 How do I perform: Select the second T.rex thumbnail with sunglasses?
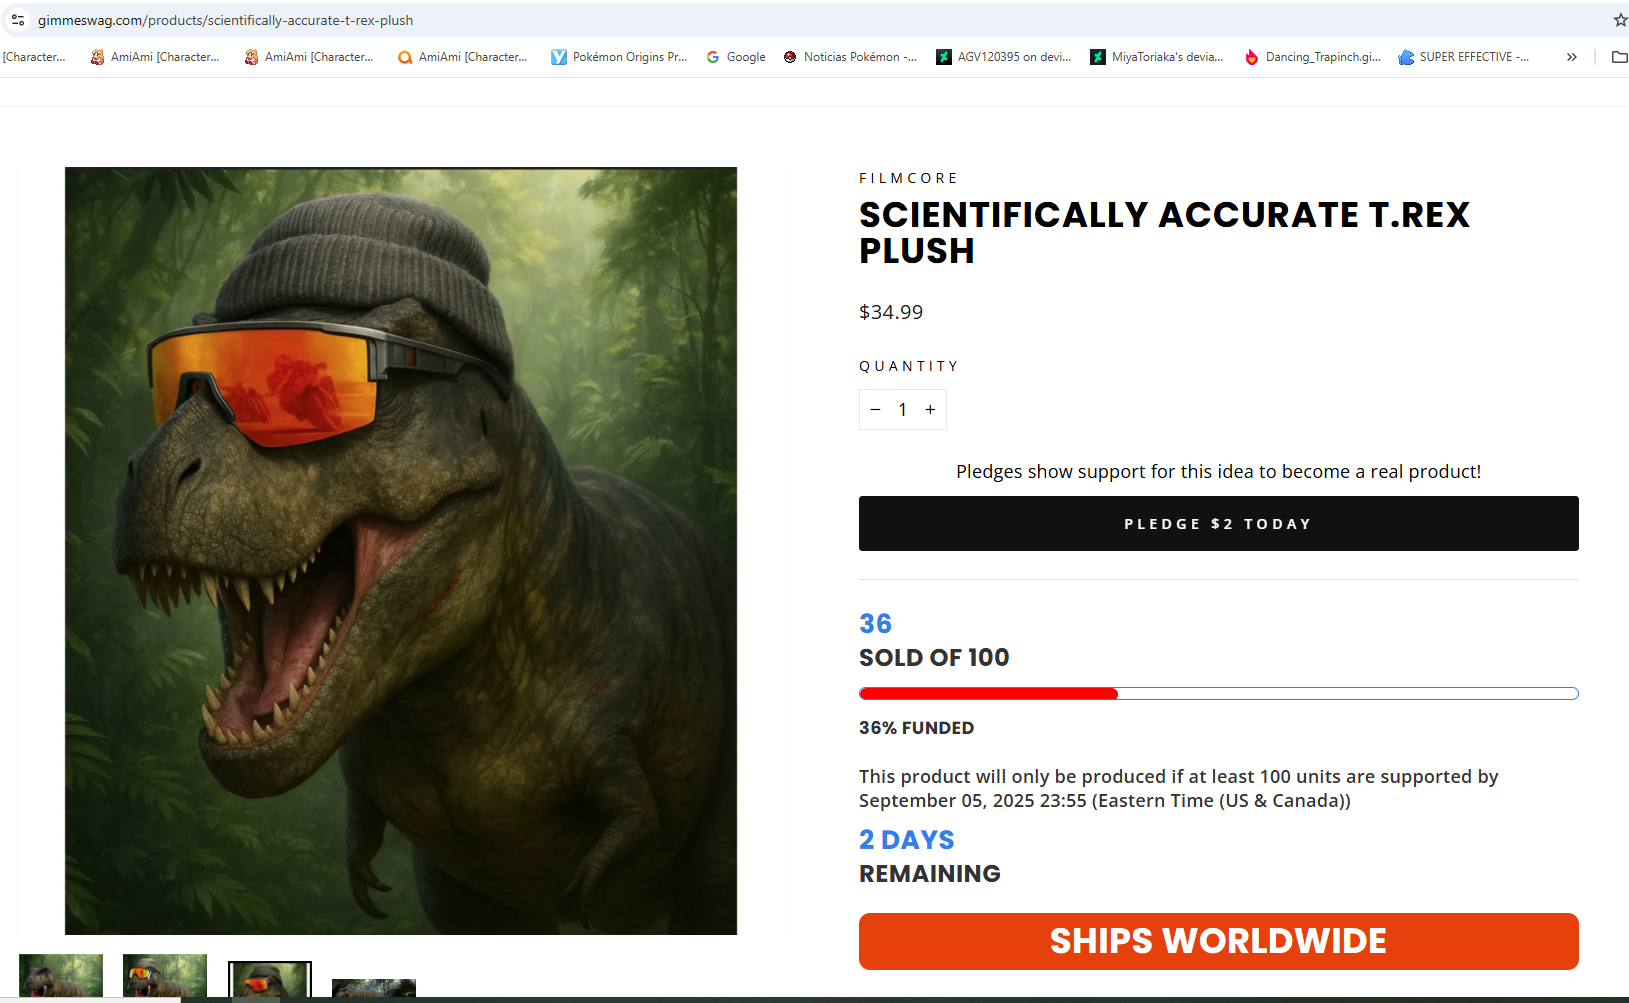click(165, 976)
